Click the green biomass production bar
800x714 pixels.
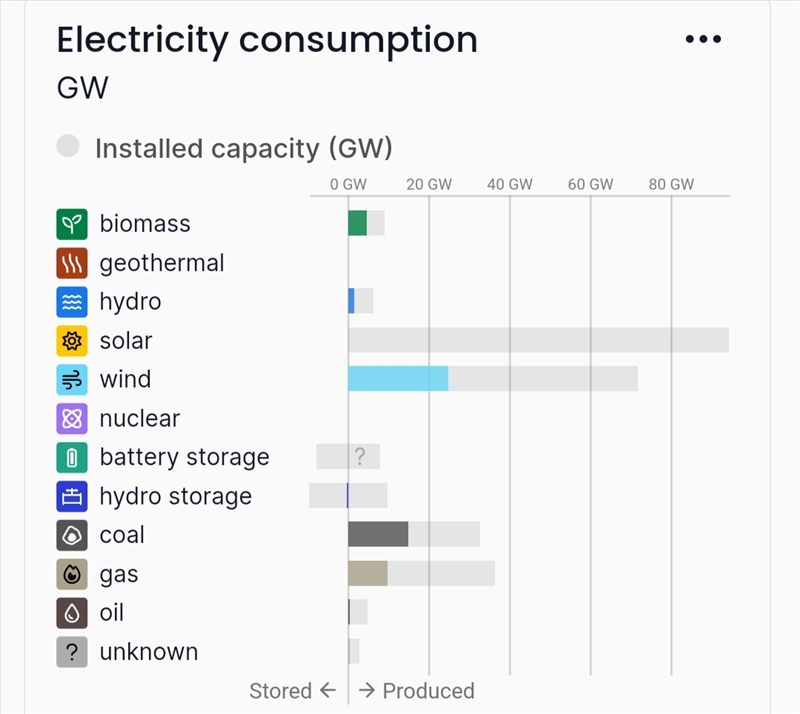[x=358, y=223]
